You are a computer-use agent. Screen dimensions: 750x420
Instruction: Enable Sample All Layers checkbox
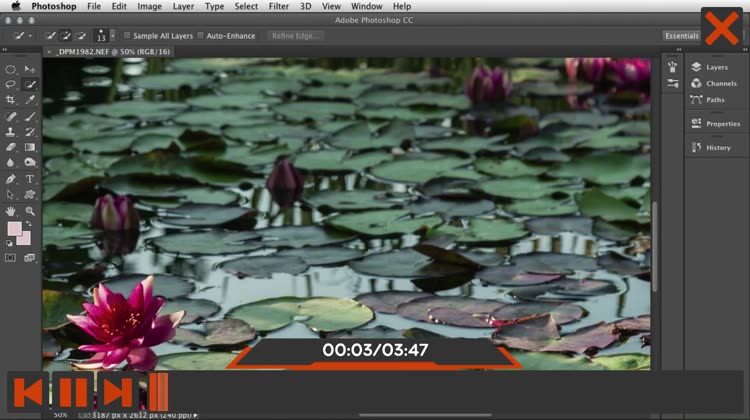pos(126,36)
